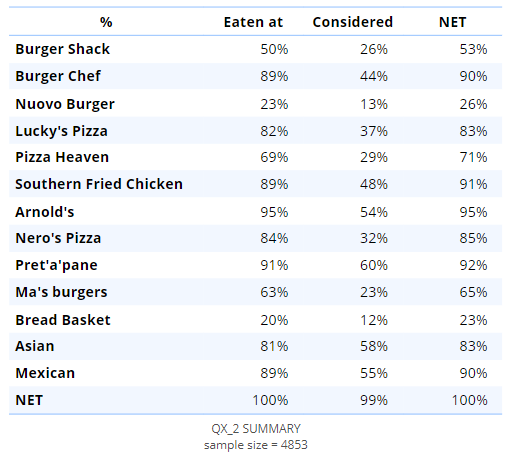Select Ma's burgers NET value 65%
This screenshot has height=454, width=521.
pos(473,292)
